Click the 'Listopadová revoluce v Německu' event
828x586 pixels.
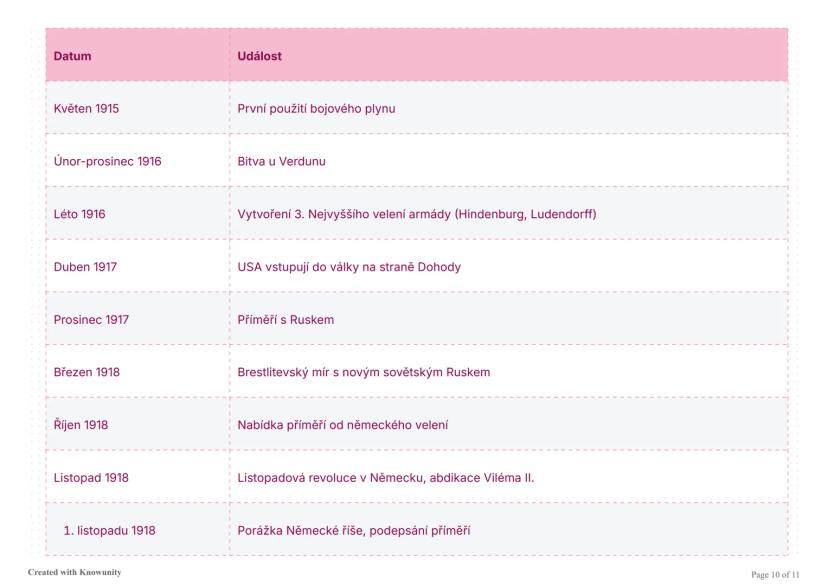coord(386,478)
